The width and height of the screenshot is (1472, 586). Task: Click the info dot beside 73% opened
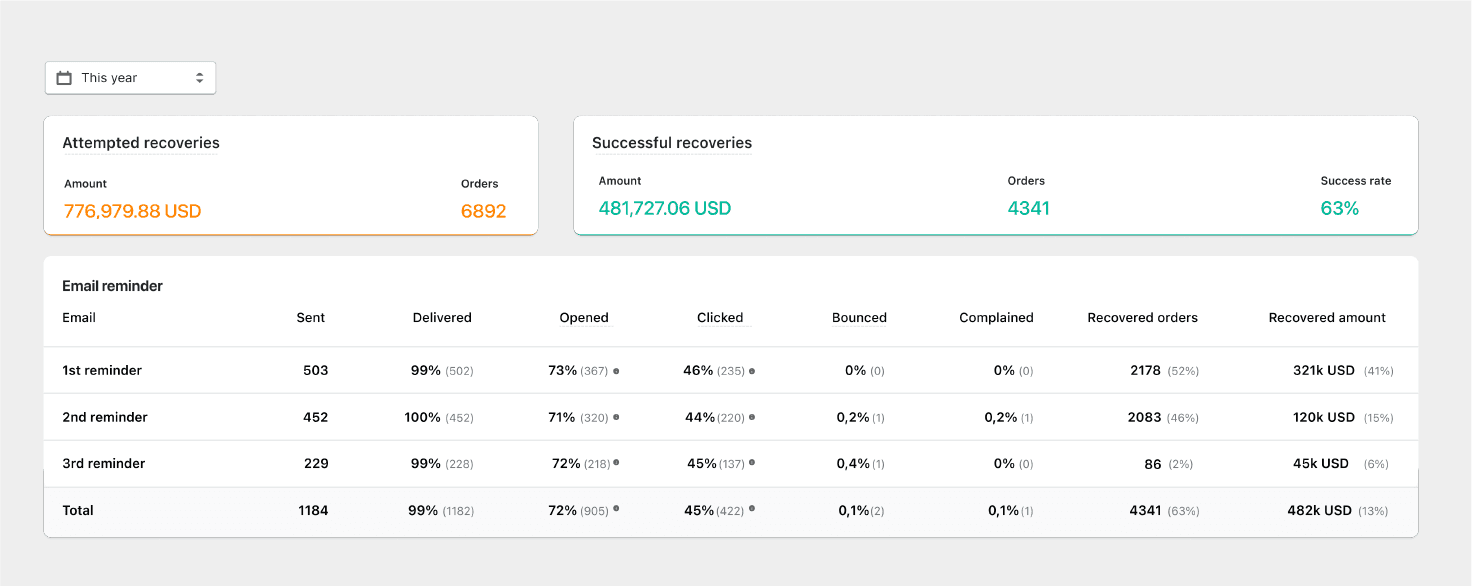pyautogui.click(x=616, y=371)
